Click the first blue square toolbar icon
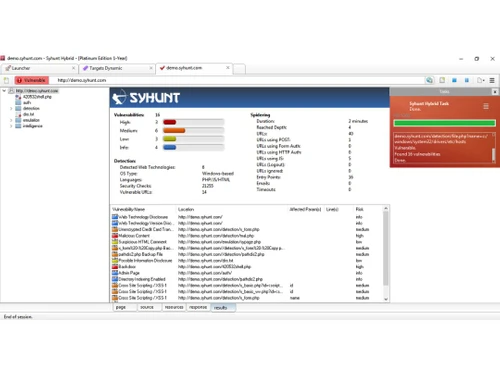Image resolution: width=500 pixels, height=375 pixels. (x=454, y=80)
